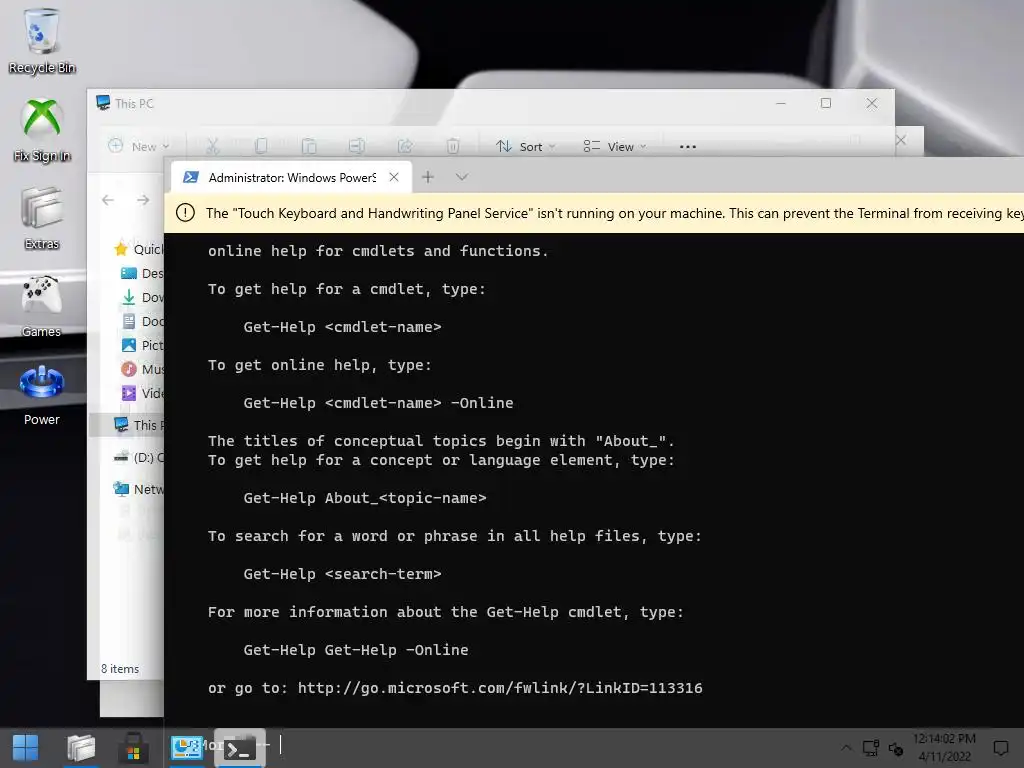
Task: Click the volume icon in system tray
Action: pyautogui.click(x=896, y=749)
